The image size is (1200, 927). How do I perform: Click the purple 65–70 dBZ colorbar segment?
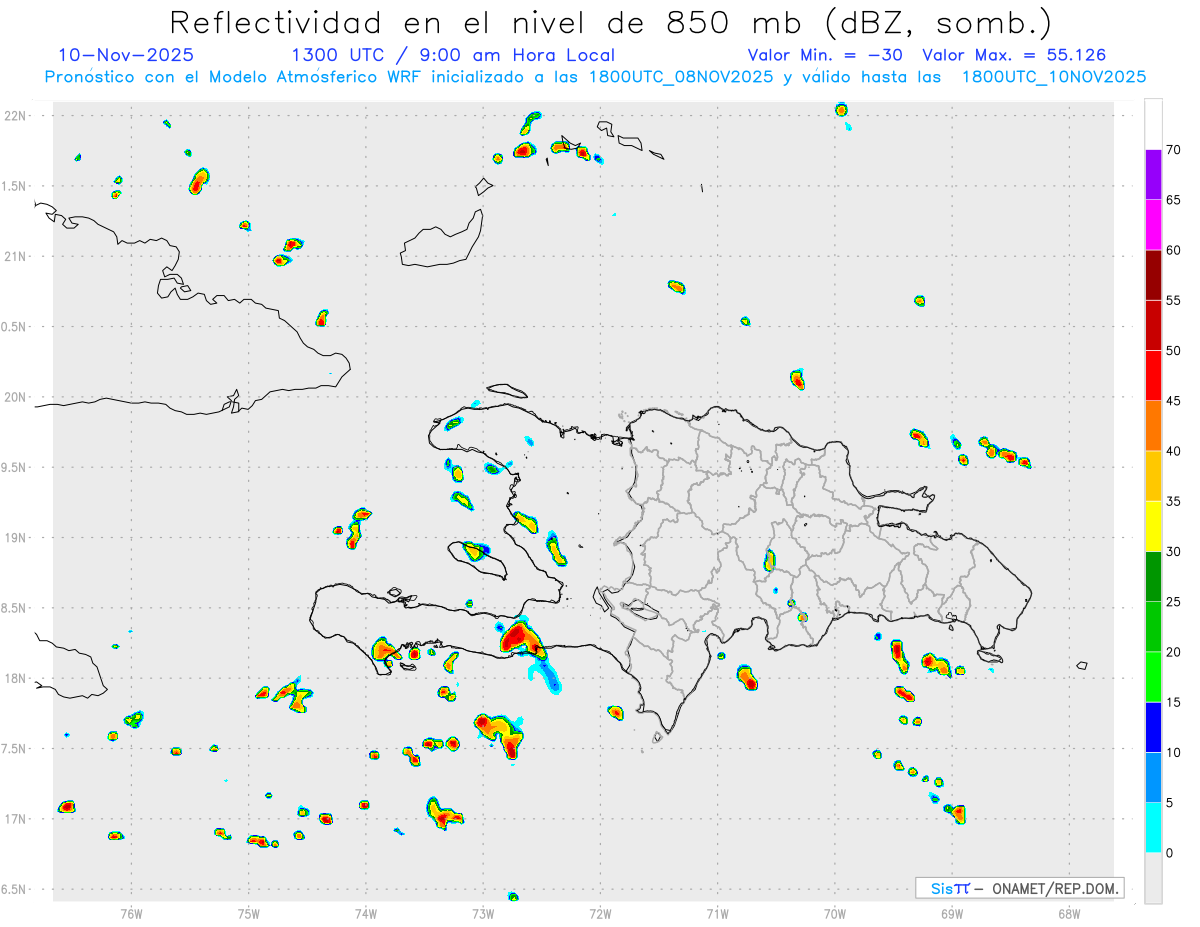click(x=1153, y=175)
